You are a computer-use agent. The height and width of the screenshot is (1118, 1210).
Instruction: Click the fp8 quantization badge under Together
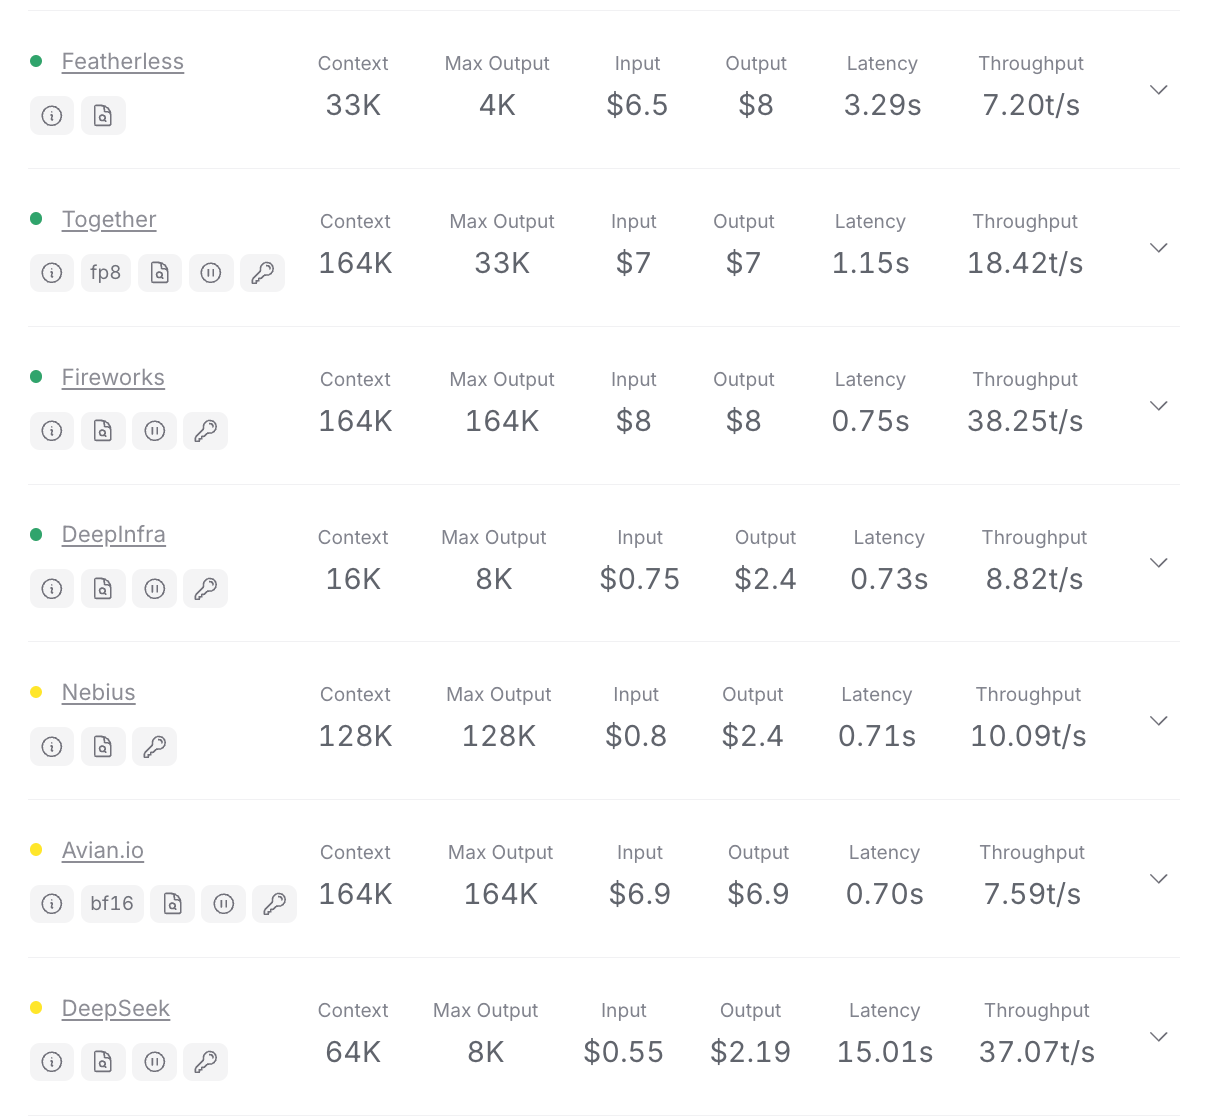106,273
